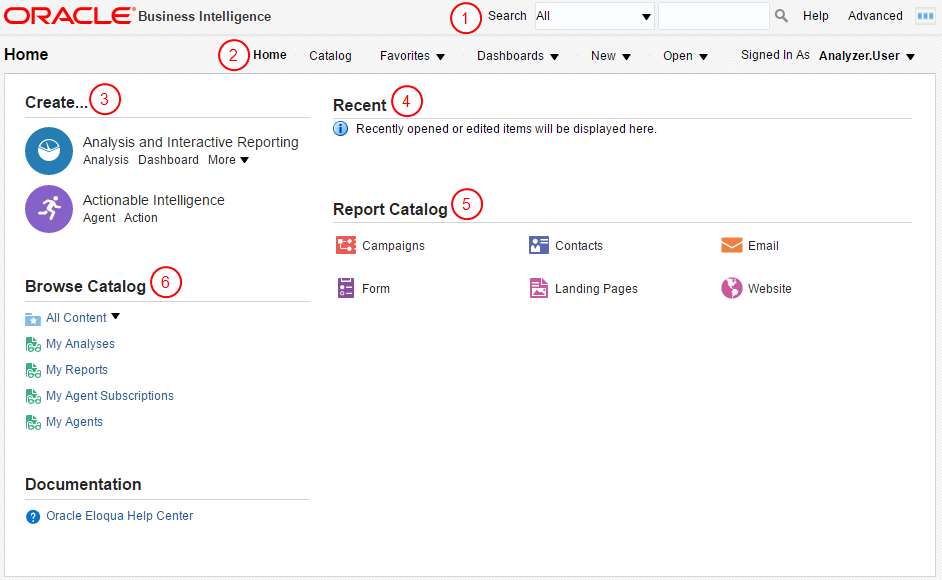Click into the search text field
The width and height of the screenshot is (942, 580).
(713, 16)
